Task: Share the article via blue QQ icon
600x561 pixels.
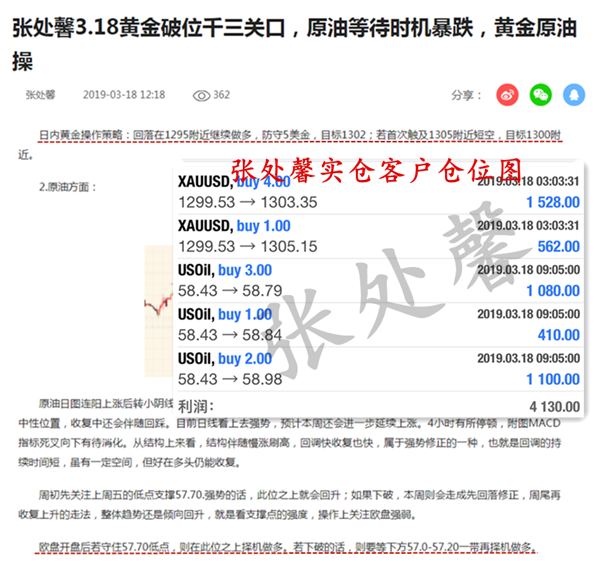Action: pyautogui.click(x=574, y=95)
